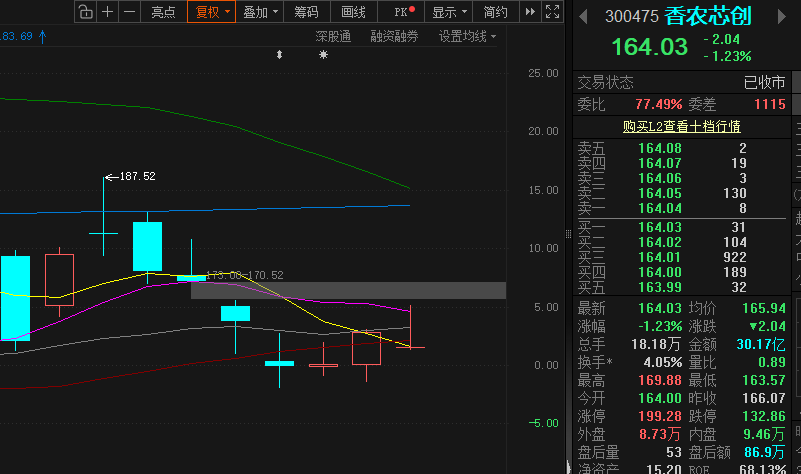Open 设置均线 moving average settings
The width and height of the screenshot is (801, 474).
pyautogui.click(x=467, y=36)
